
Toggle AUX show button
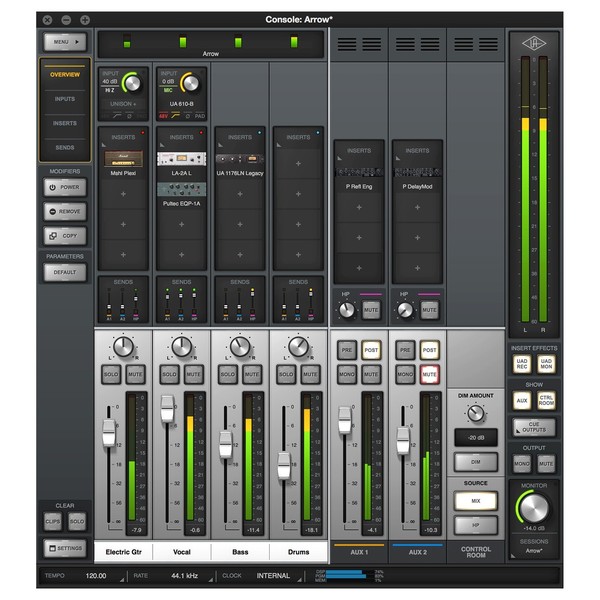tap(522, 400)
